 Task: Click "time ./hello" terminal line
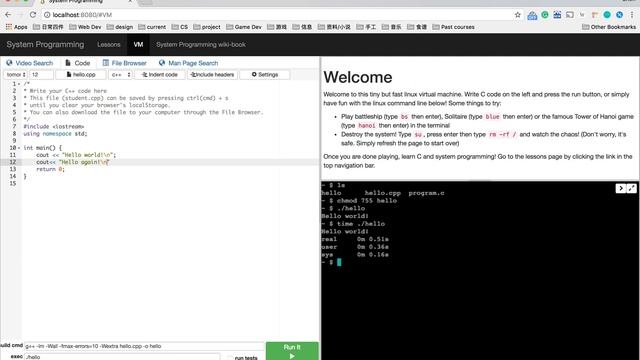(x=361, y=224)
